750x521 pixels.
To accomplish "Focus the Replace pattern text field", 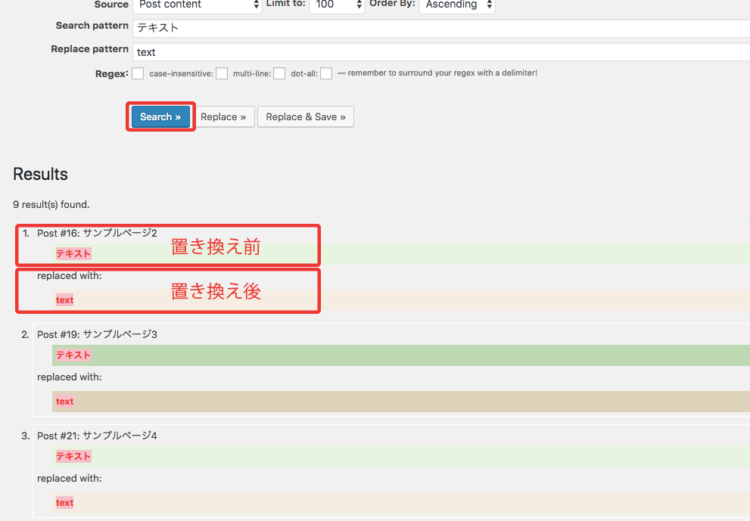I will point(440,51).
